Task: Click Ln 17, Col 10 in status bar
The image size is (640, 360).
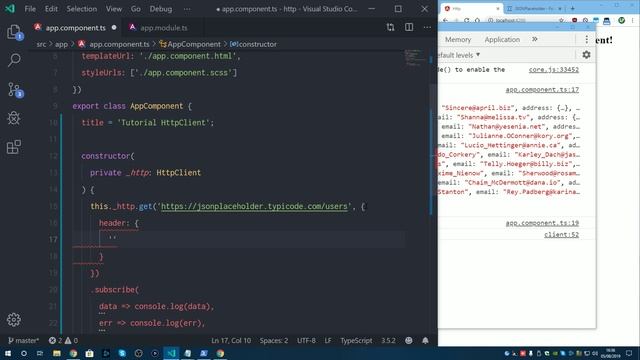Action: coord(231,340)
